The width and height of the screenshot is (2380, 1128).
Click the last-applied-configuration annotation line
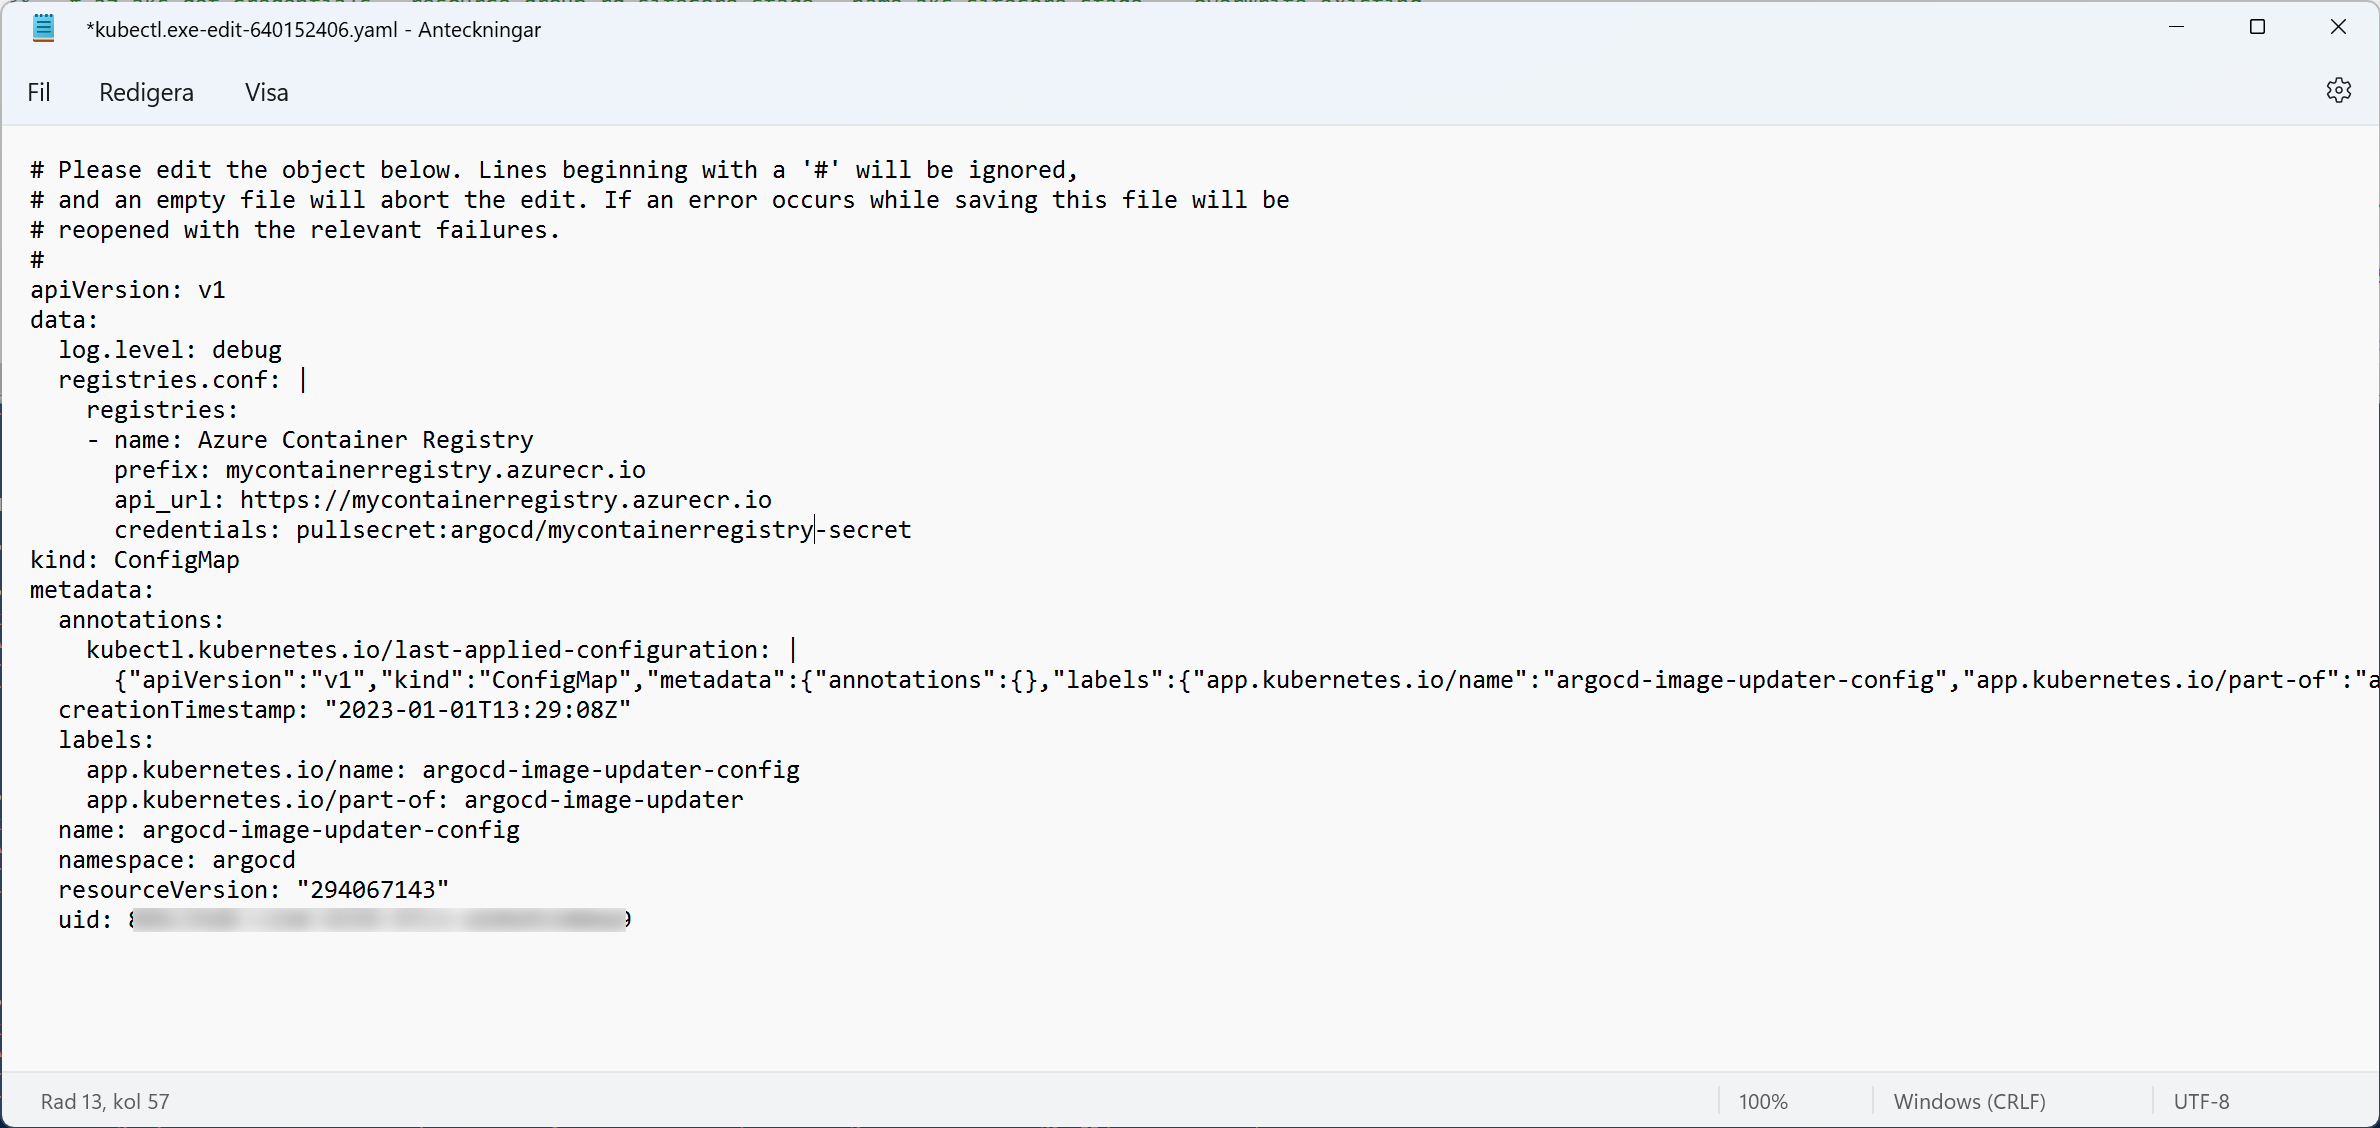[x=425, y=649]
